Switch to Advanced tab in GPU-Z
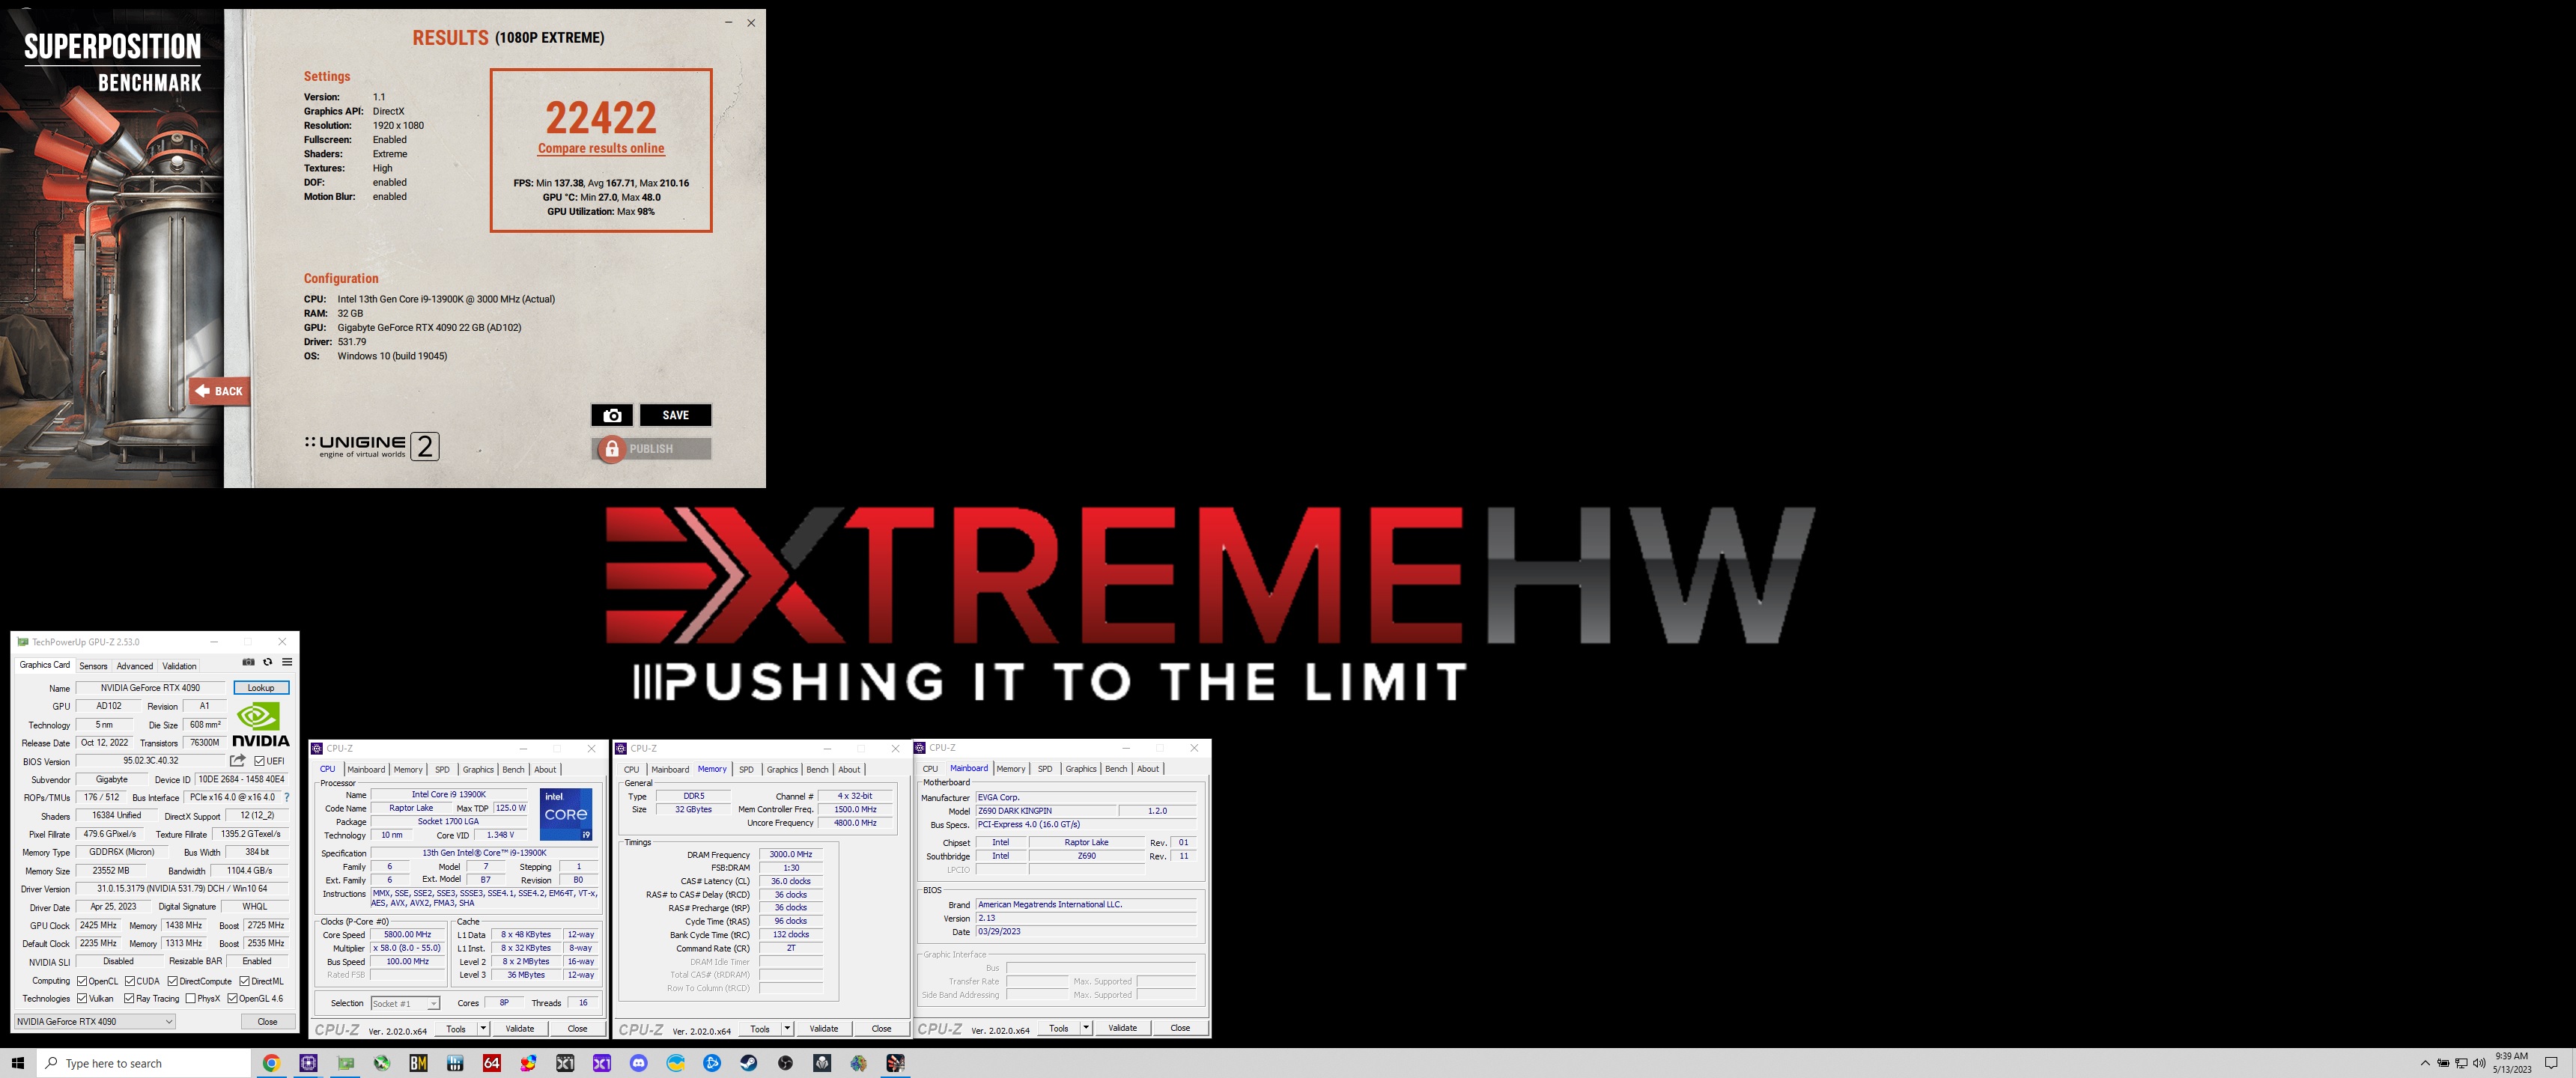 click(x=135, y=666)
